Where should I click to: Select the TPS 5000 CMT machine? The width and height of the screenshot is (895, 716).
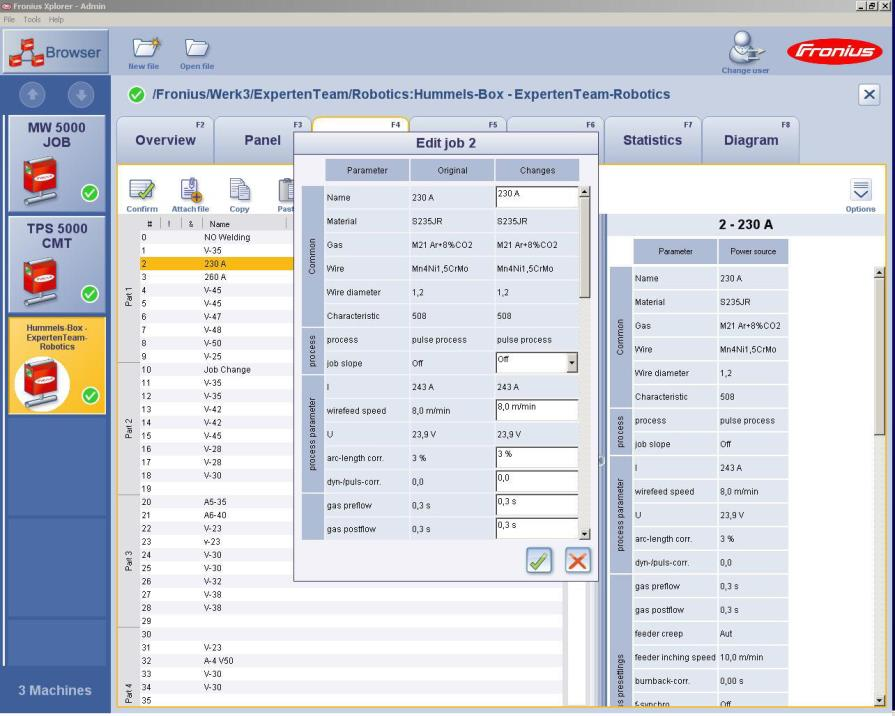click(x=57, y=264)
